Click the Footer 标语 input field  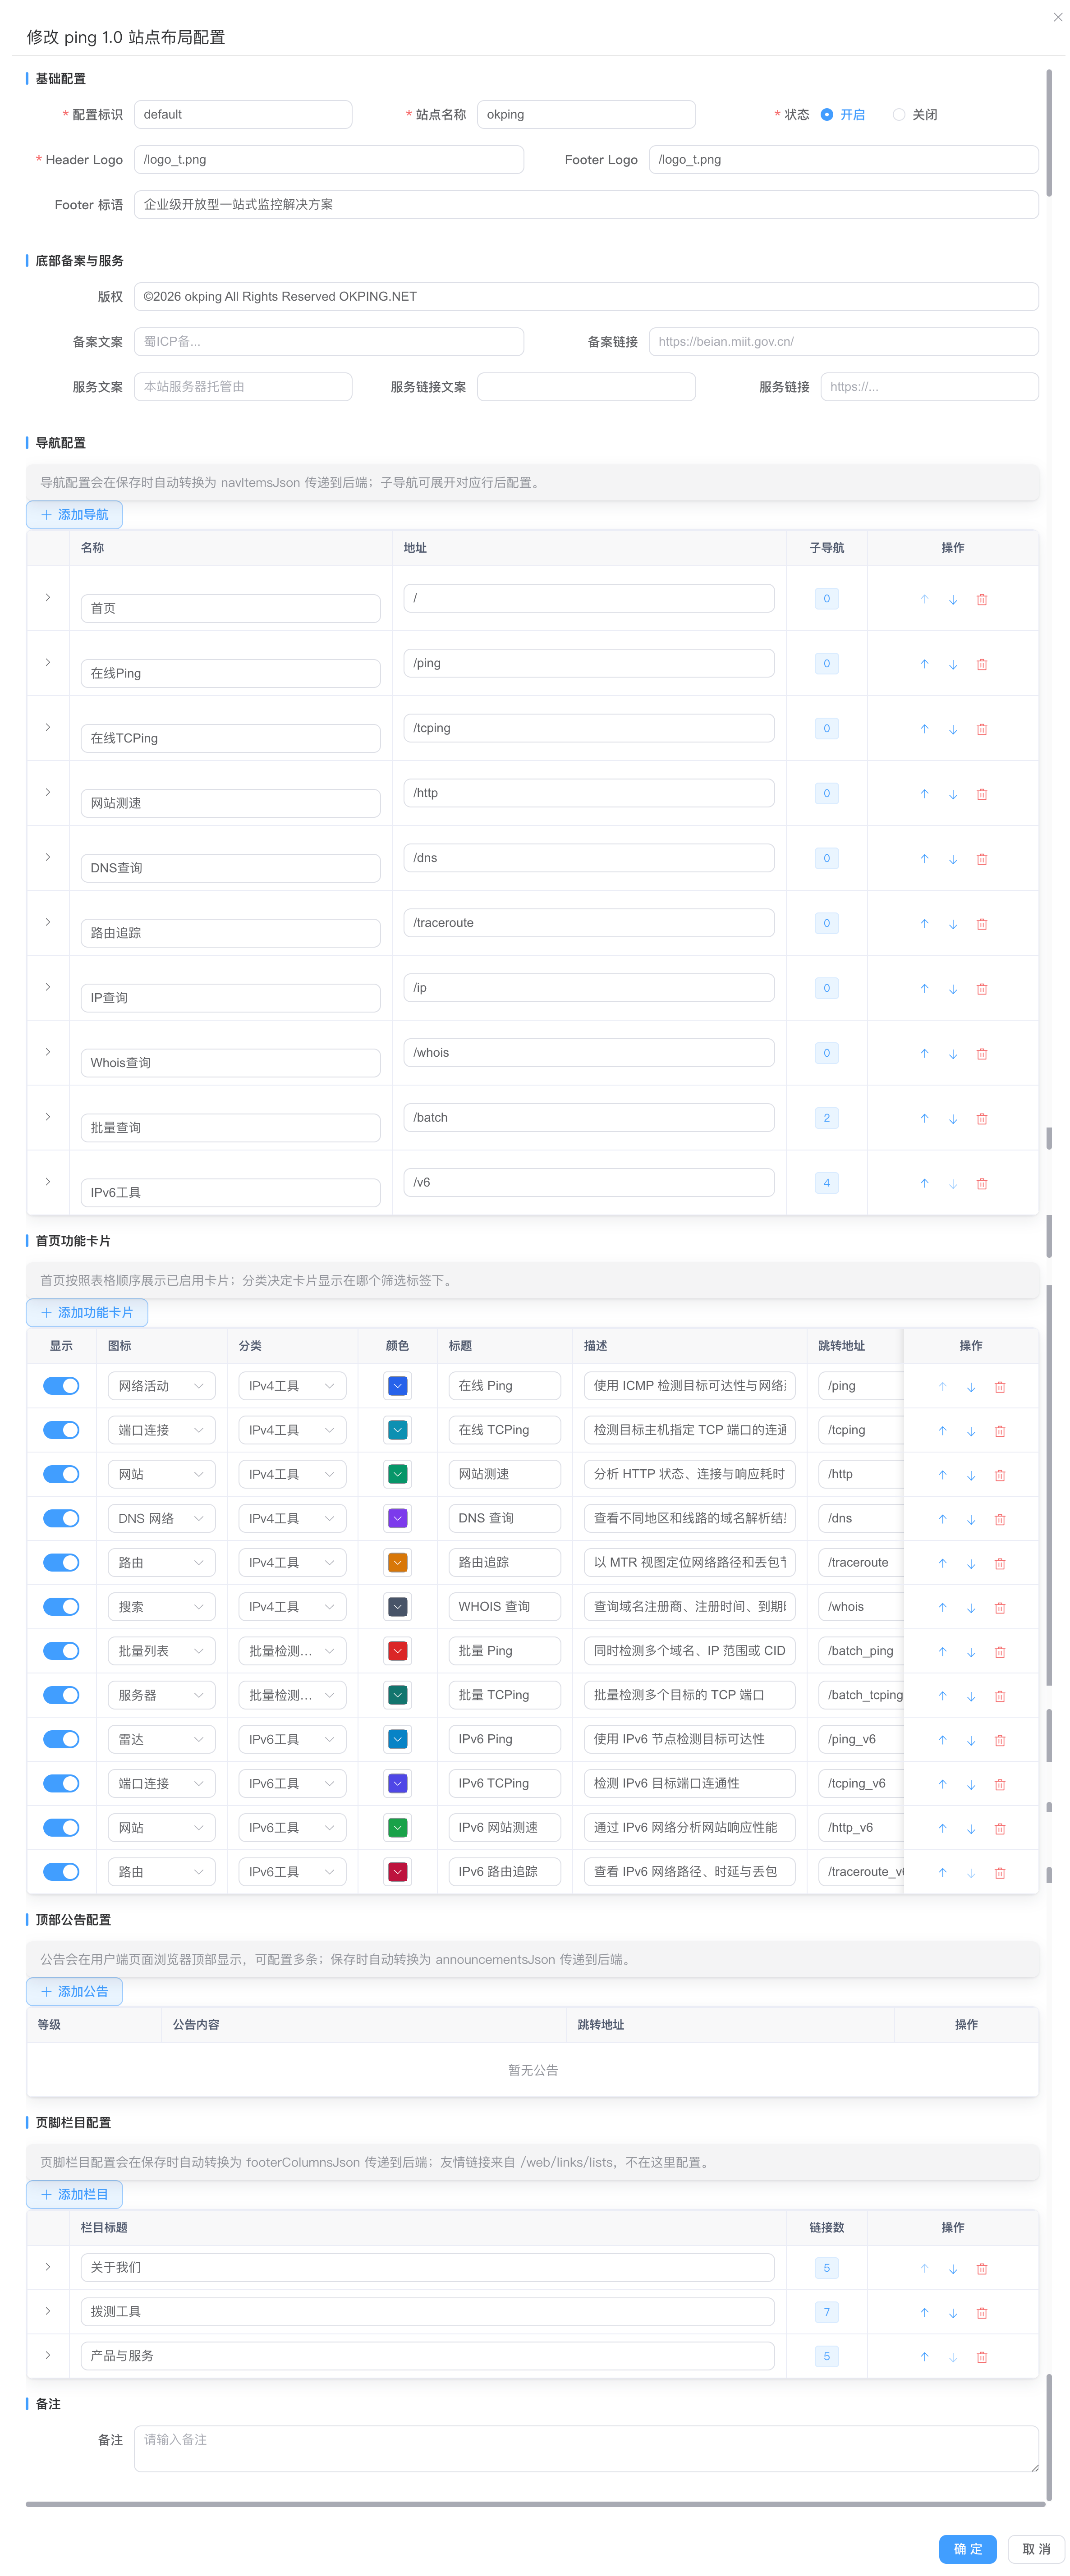coord(586,205)
